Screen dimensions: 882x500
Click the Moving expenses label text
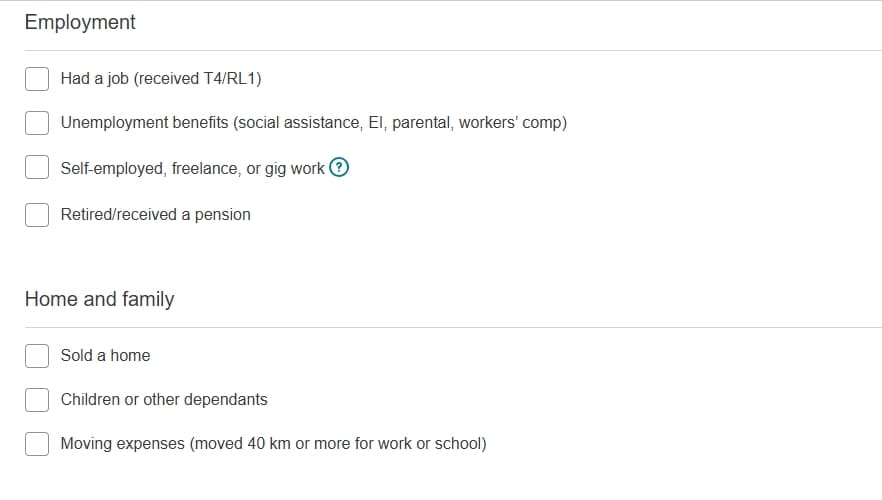point(273,443)
